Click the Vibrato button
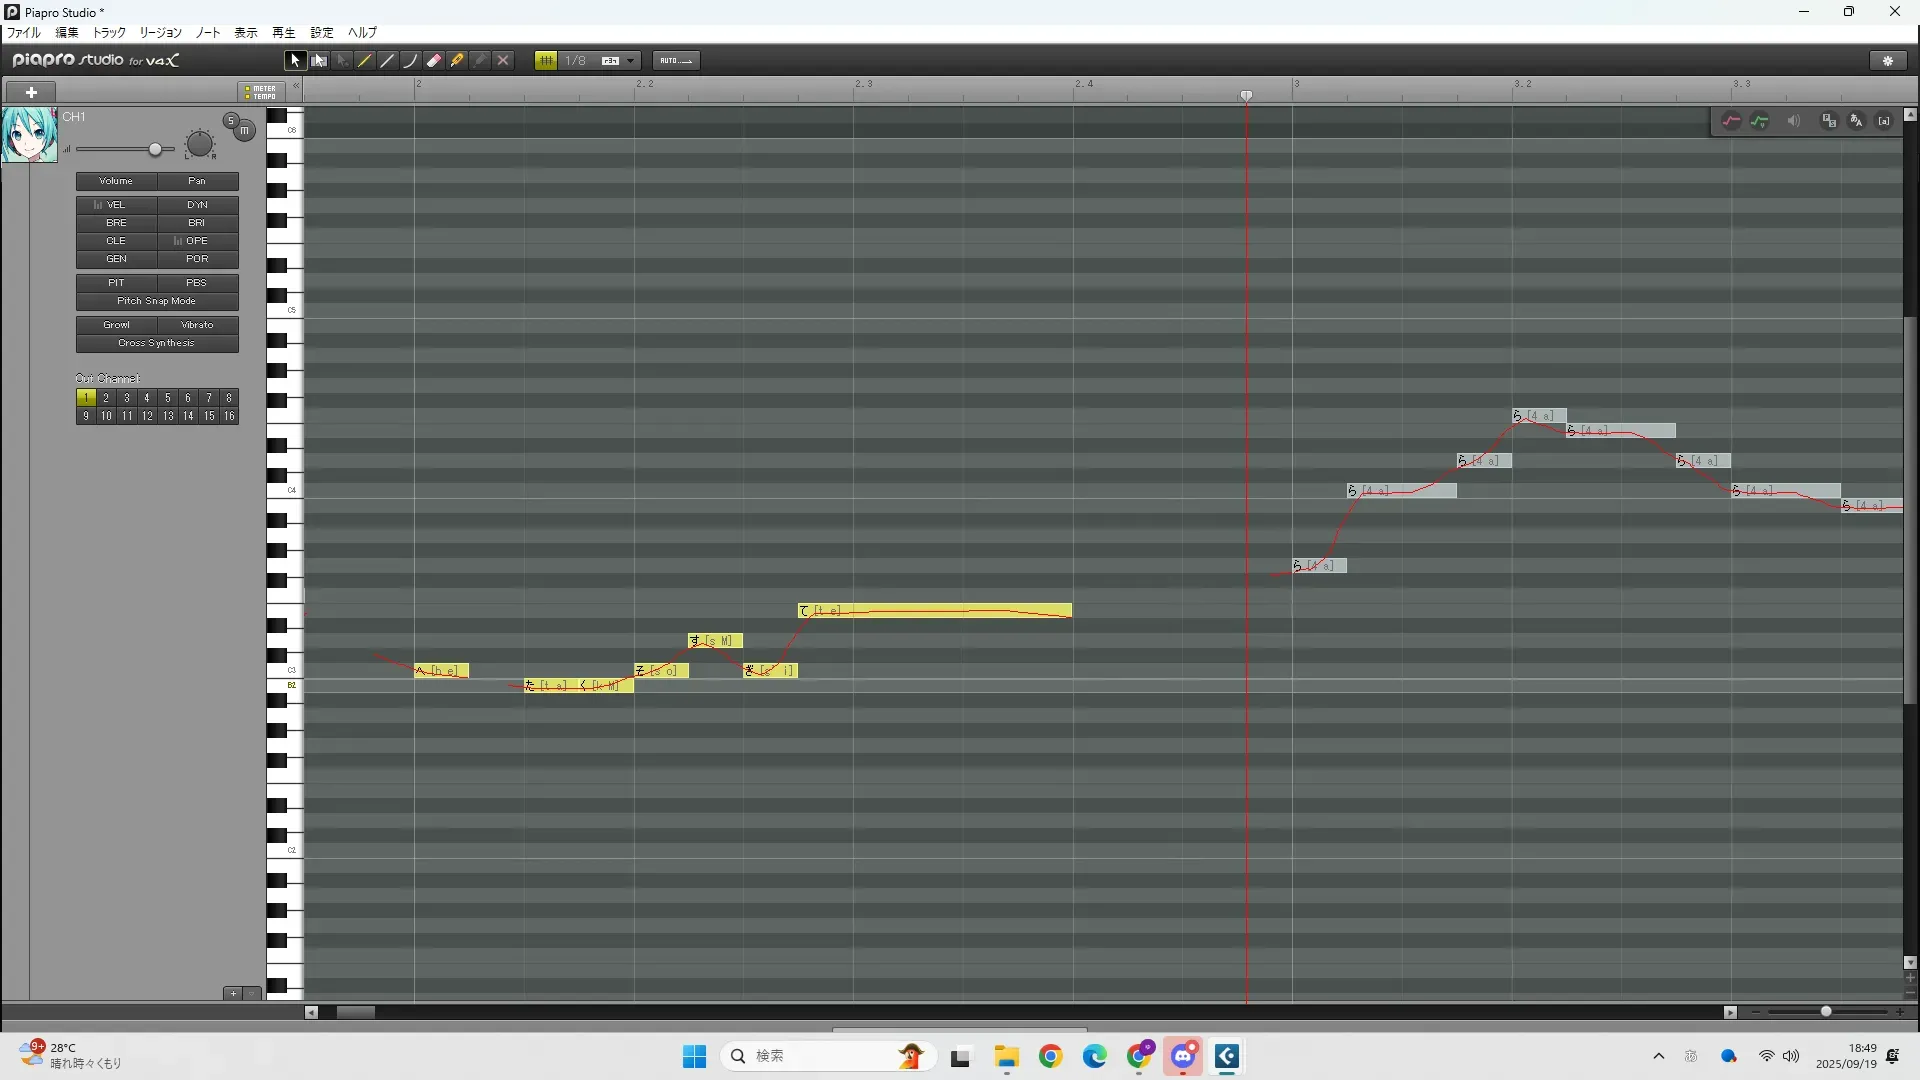The image size is (1920, 1080). coord(197,325)
